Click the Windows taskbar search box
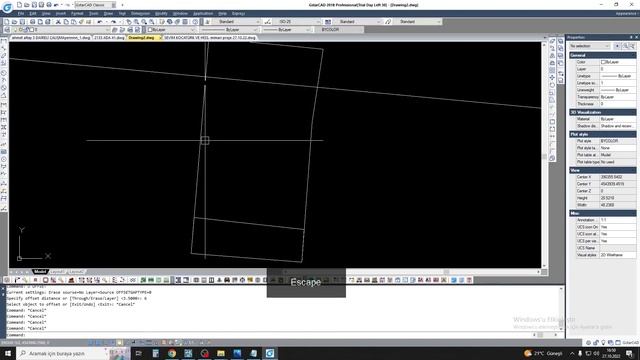The image size is (640, 360). (62, 353)
